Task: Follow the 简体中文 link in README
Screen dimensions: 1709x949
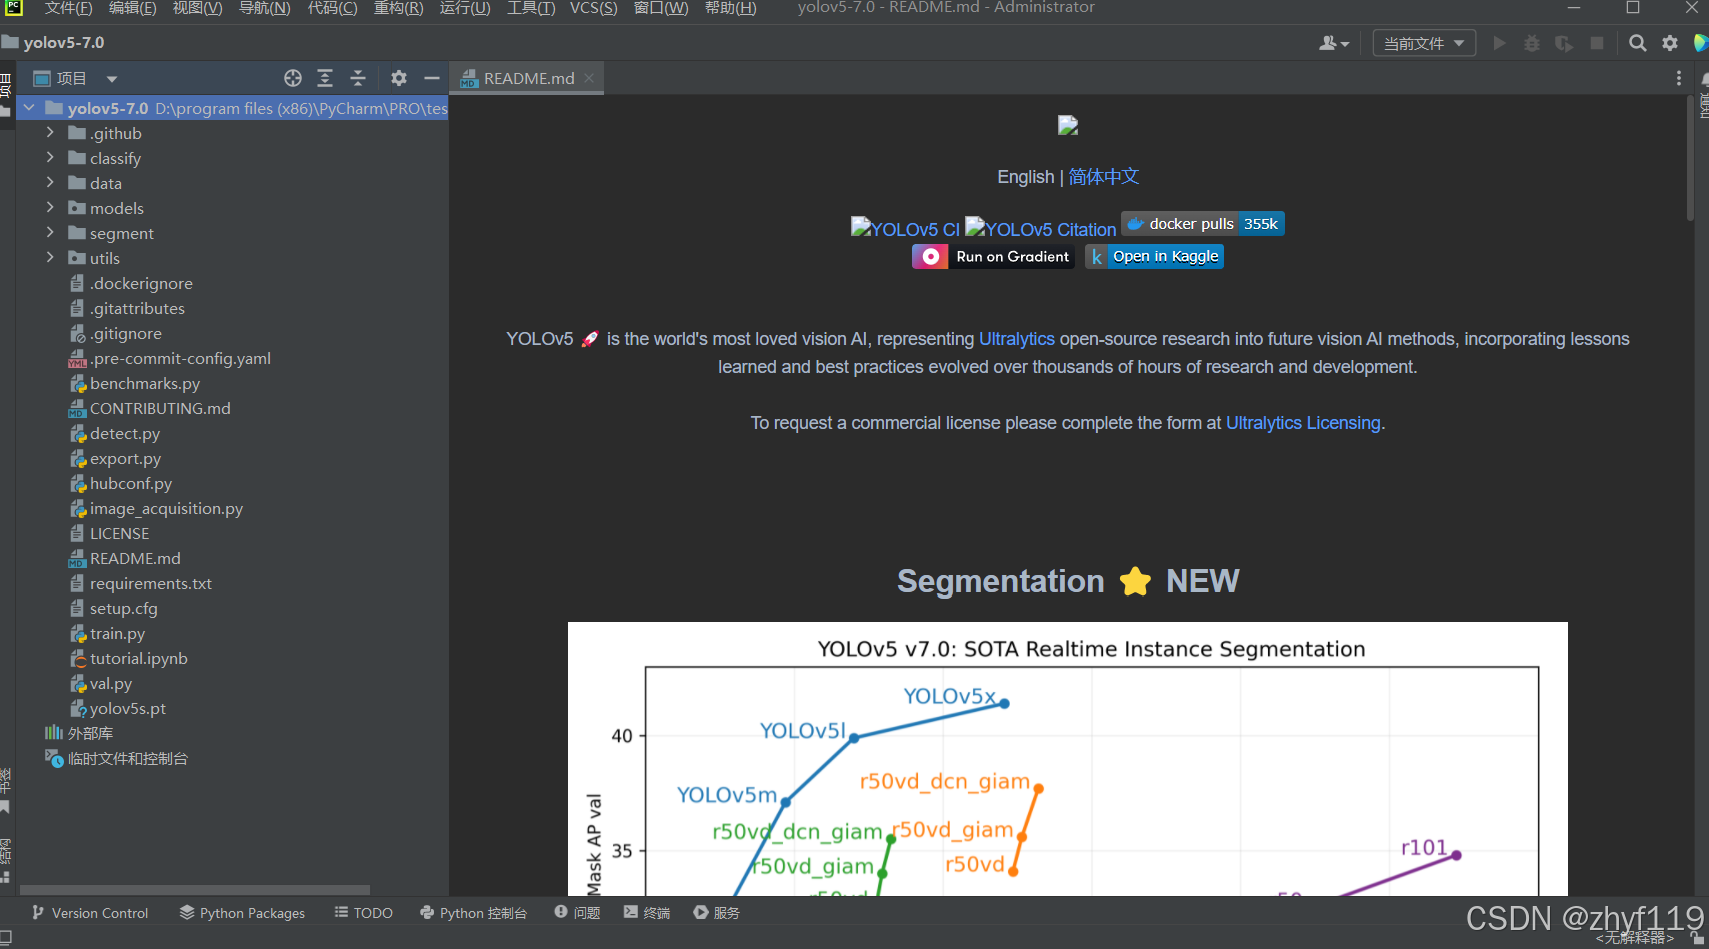Action: tap(1104, 177)
